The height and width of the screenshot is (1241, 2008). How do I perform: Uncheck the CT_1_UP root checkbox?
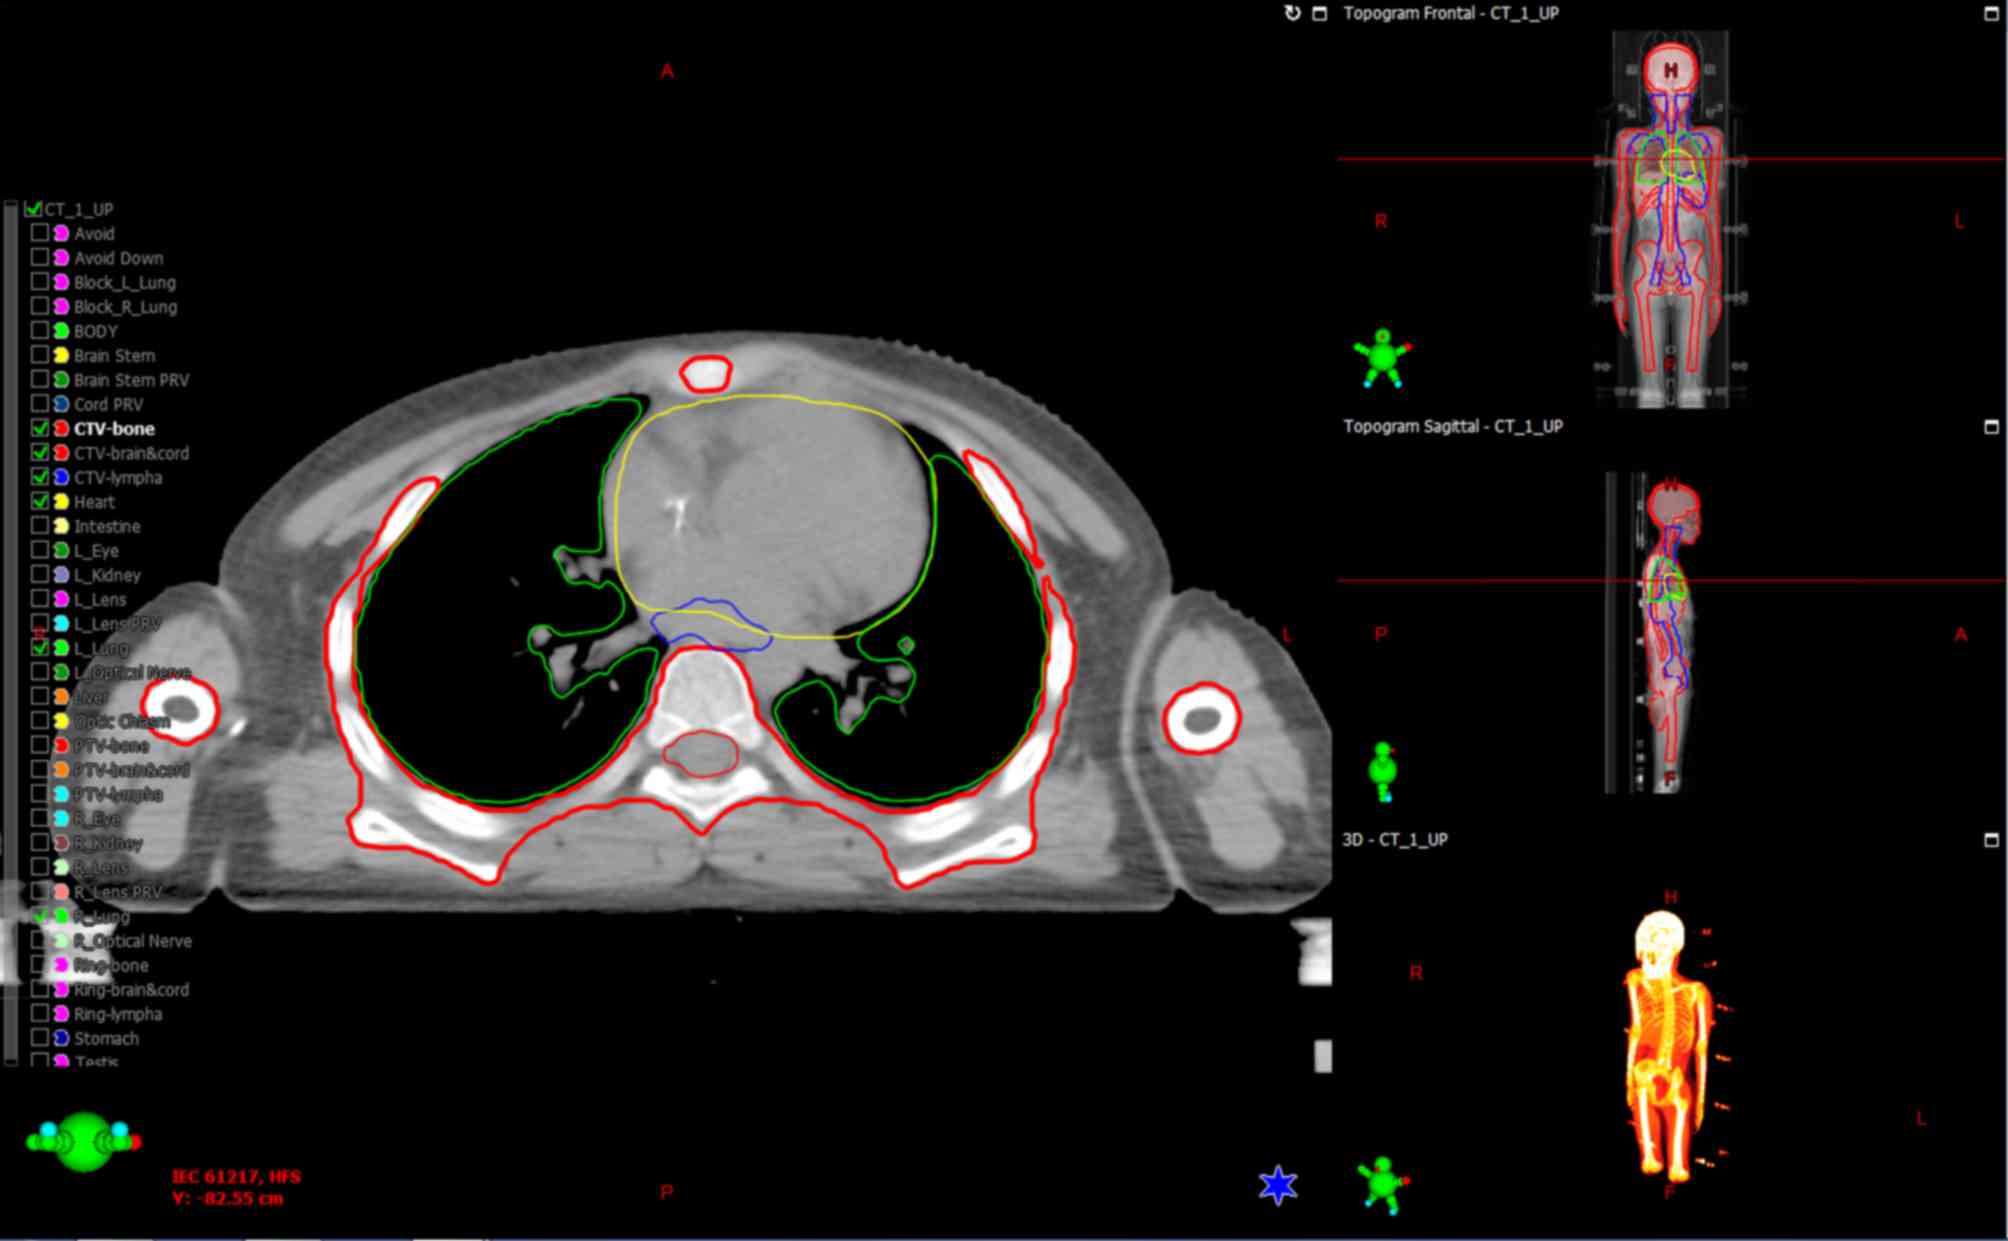coord(33,209)
